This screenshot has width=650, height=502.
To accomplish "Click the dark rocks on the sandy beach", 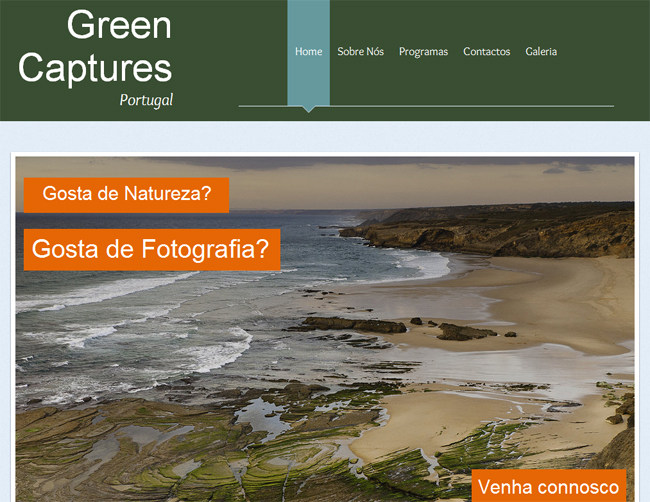I will point(464,331).
